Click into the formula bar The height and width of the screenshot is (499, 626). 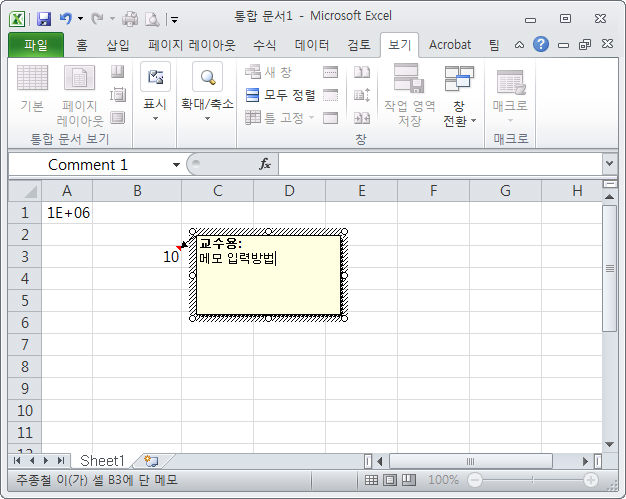pyautogui.click(x=440, y=164)
